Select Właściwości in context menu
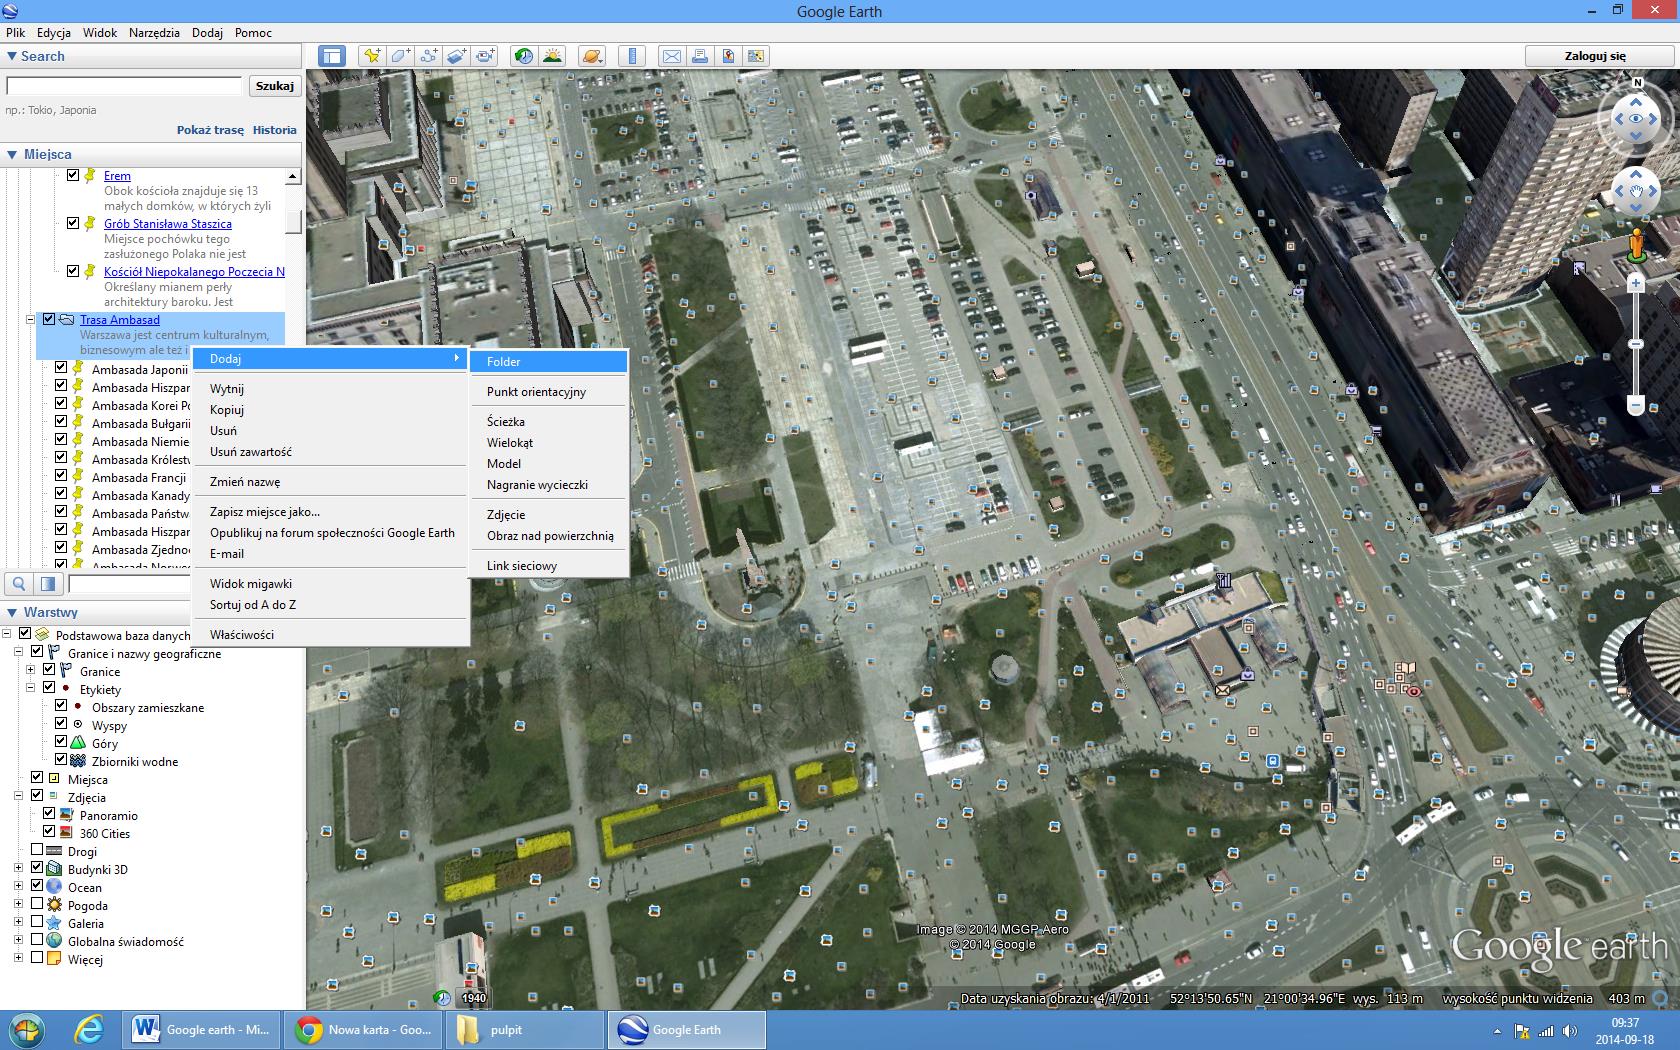The height and width of the screenshot is (1050, 1680). click(330, 635)
